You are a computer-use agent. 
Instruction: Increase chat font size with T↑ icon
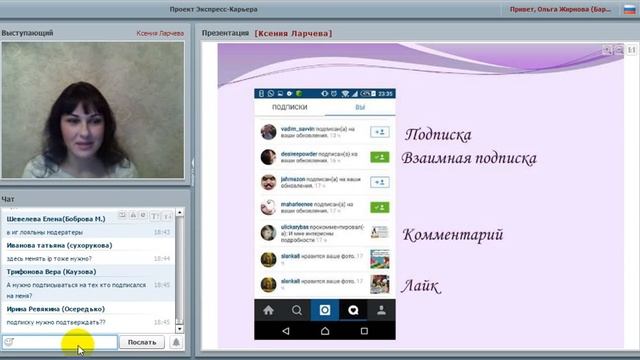tap(155, 216)
